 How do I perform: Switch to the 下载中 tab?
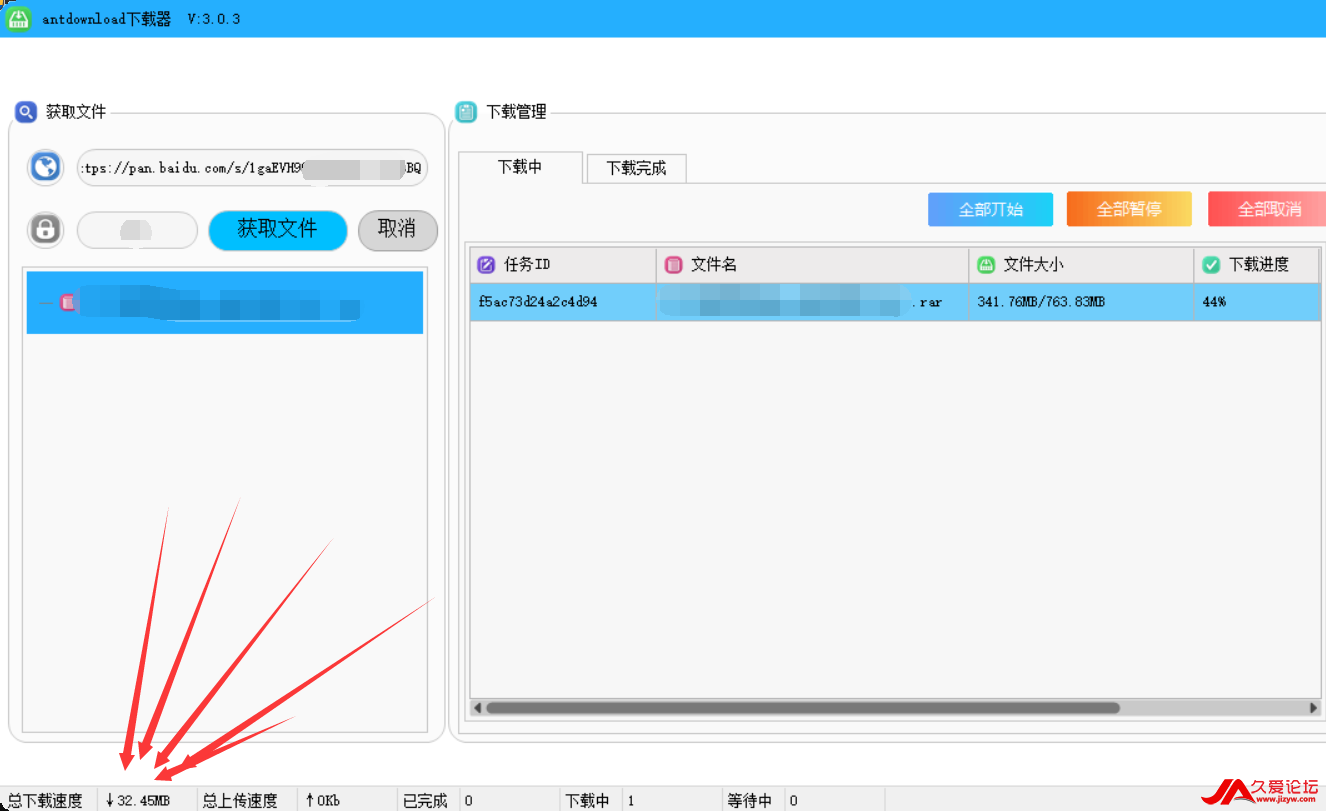tap(520, 167)
